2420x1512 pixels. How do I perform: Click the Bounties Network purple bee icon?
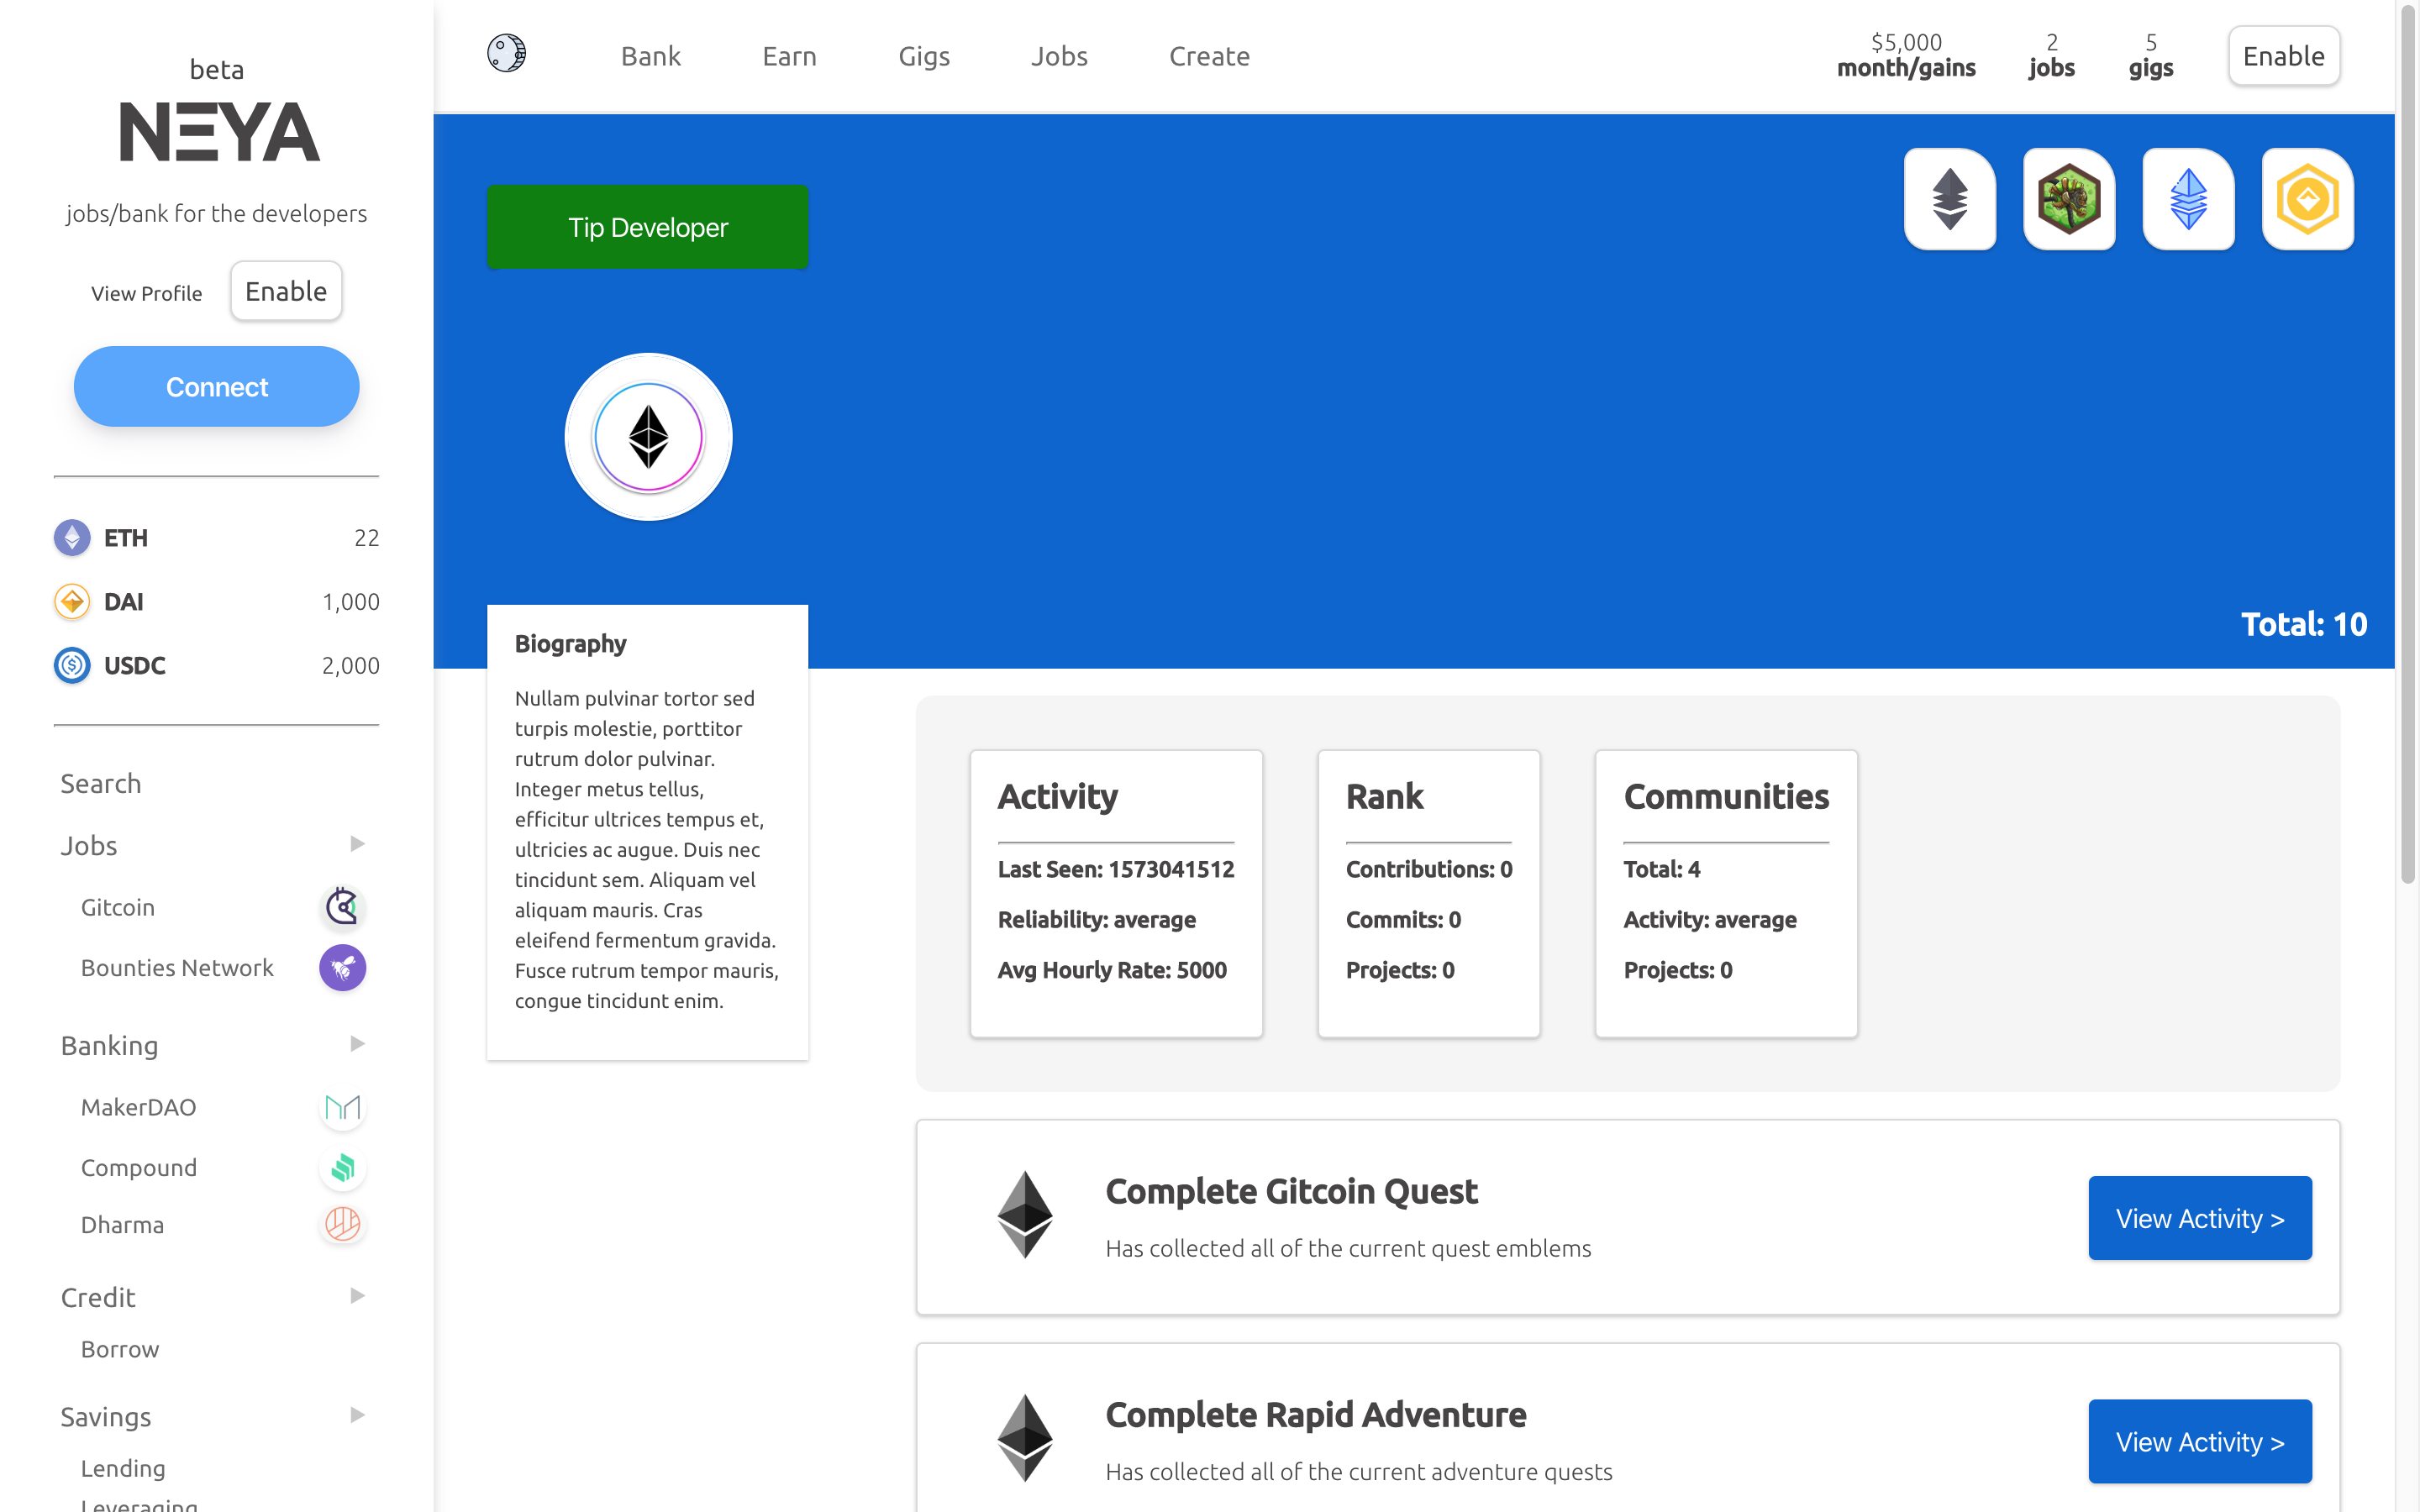(x=342, y=967)
